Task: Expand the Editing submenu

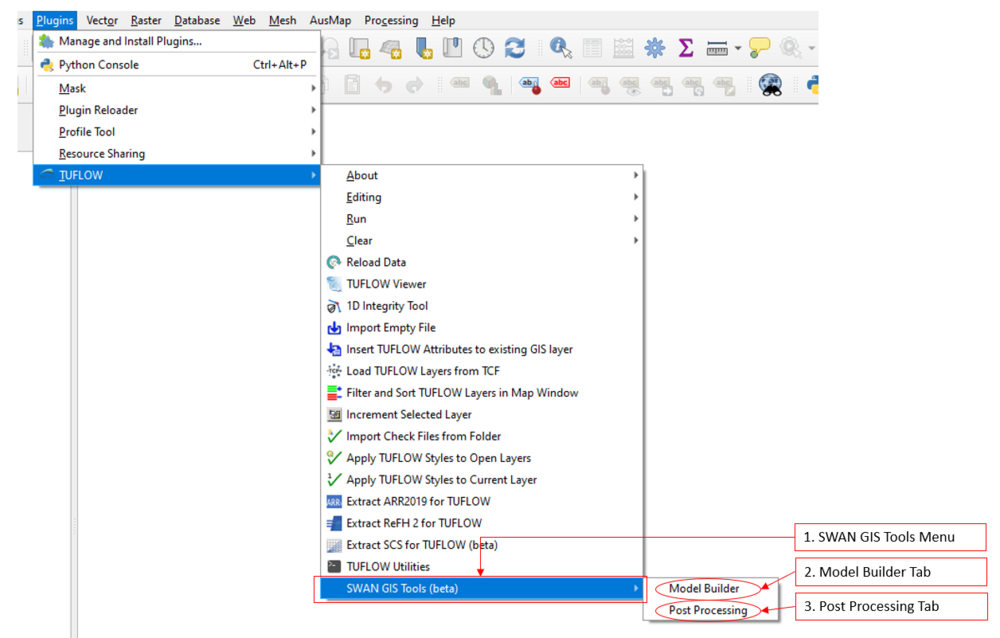Action: click(x=363, y=197)
